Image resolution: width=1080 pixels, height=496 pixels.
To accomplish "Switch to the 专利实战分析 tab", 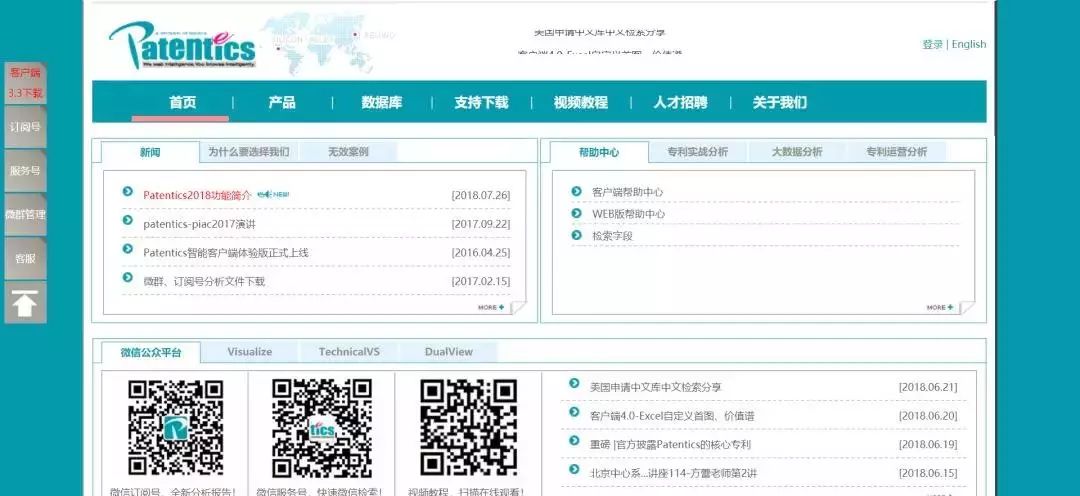I will pos(697,152).
